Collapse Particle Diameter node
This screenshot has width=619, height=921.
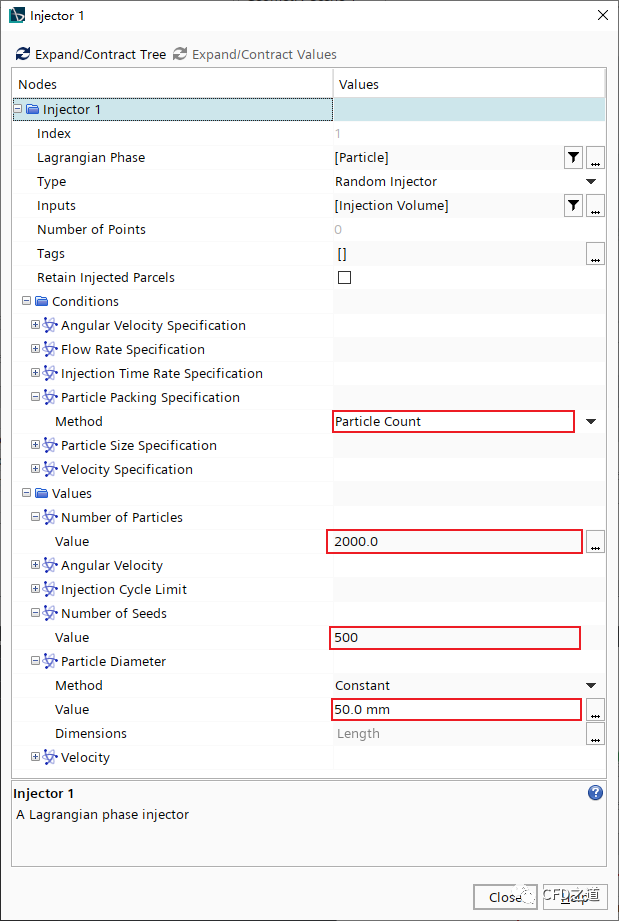(x=35, y=661)
